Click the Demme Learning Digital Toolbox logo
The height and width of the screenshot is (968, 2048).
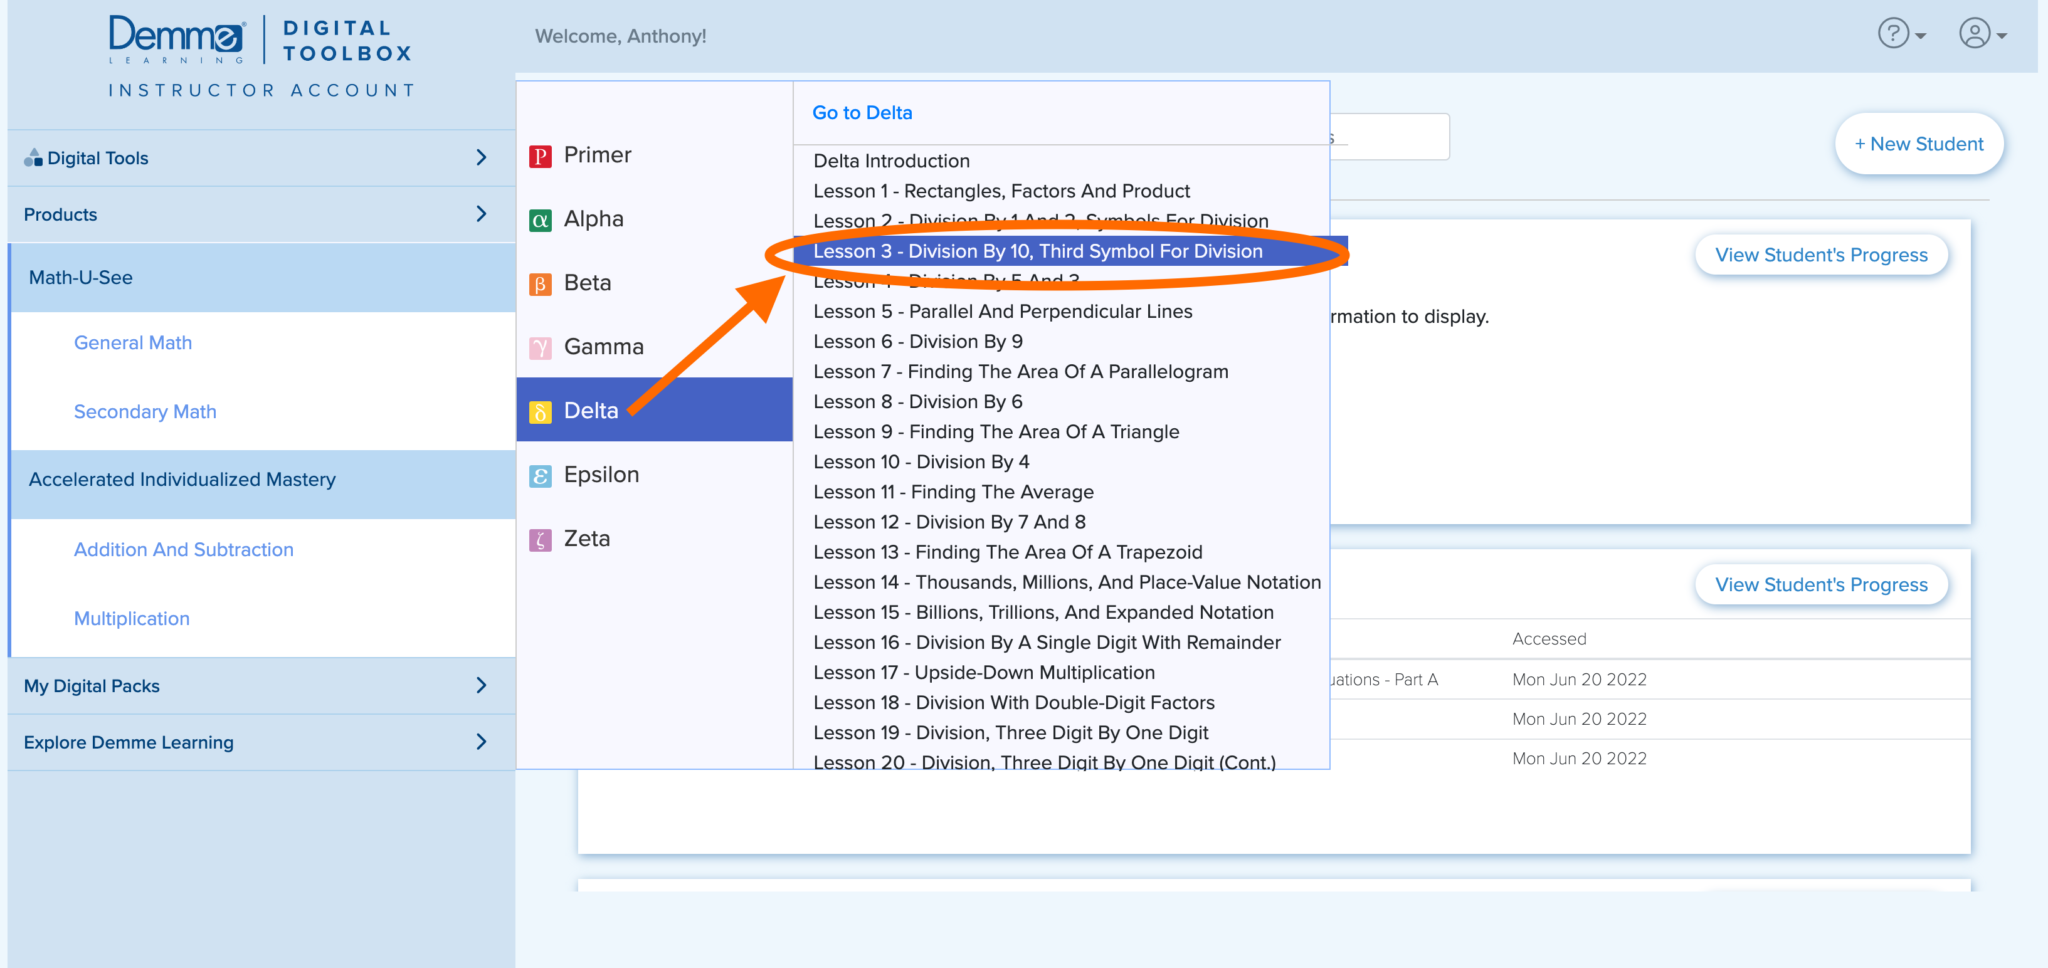[260, 55]
